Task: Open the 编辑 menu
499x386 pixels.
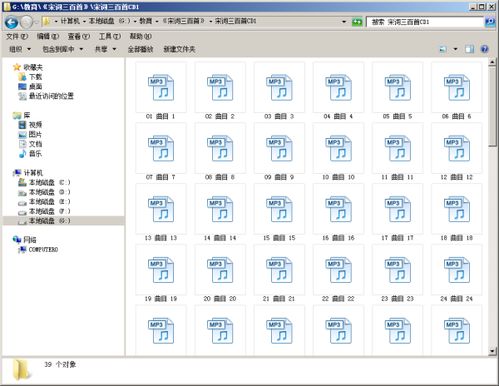Action: pos(48,36)
